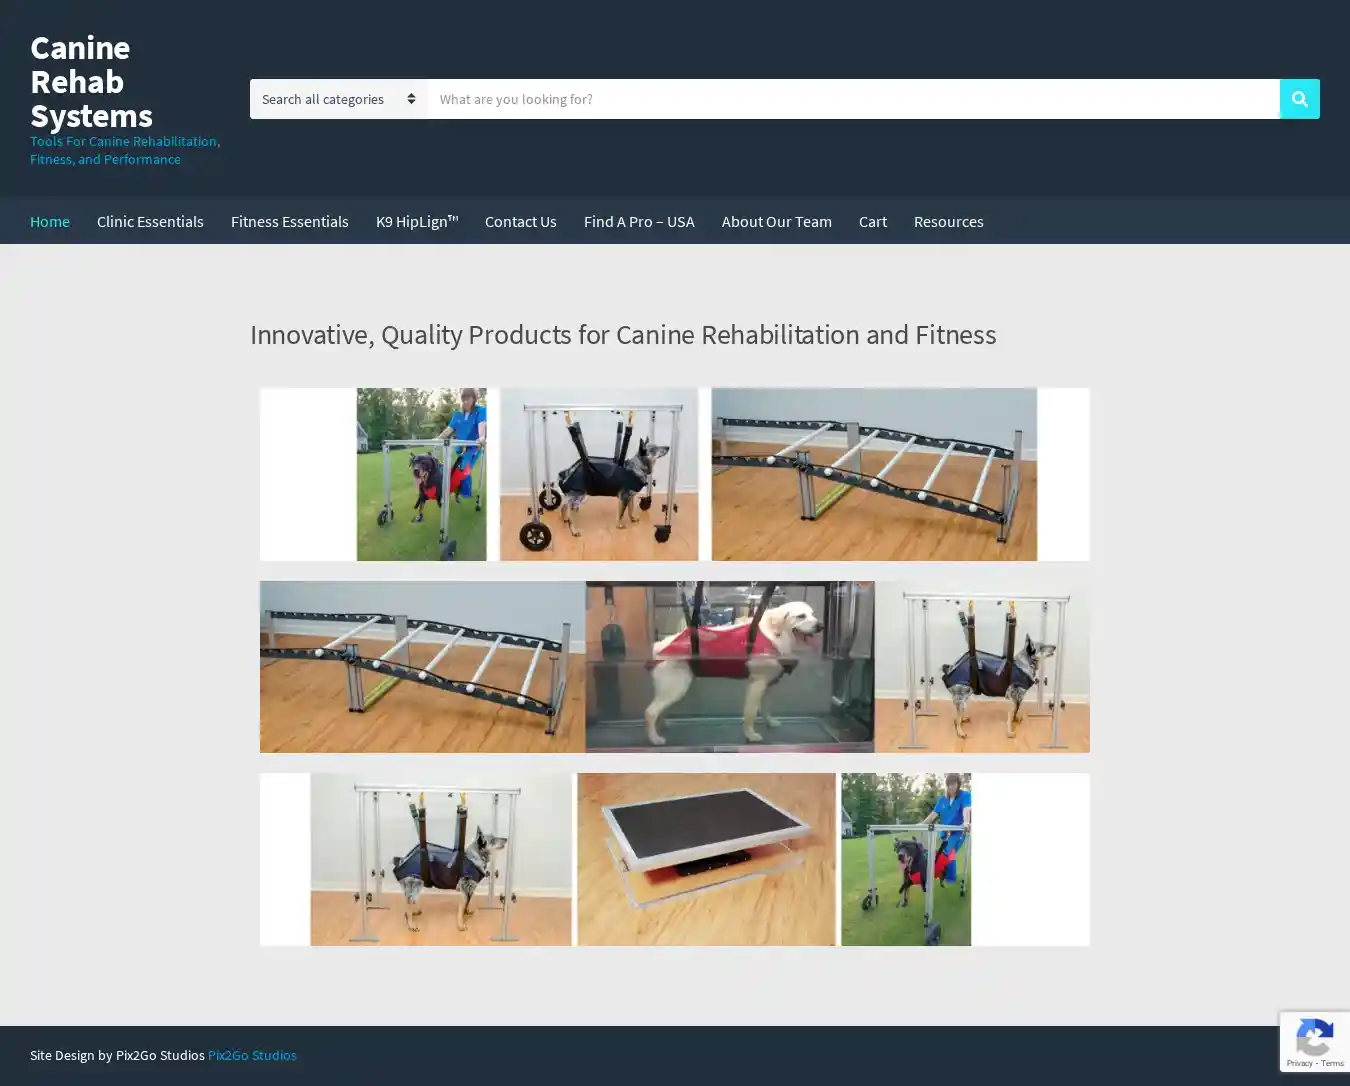Open the Resources menu item

[x=948, y=221]
